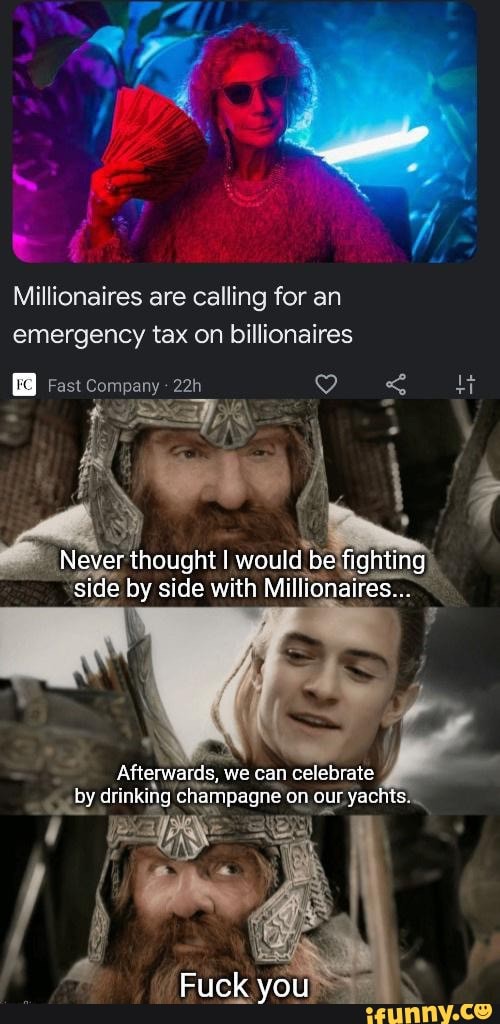Share the article with the share icon
This screenshot has width=500, height=1024.
396,386
